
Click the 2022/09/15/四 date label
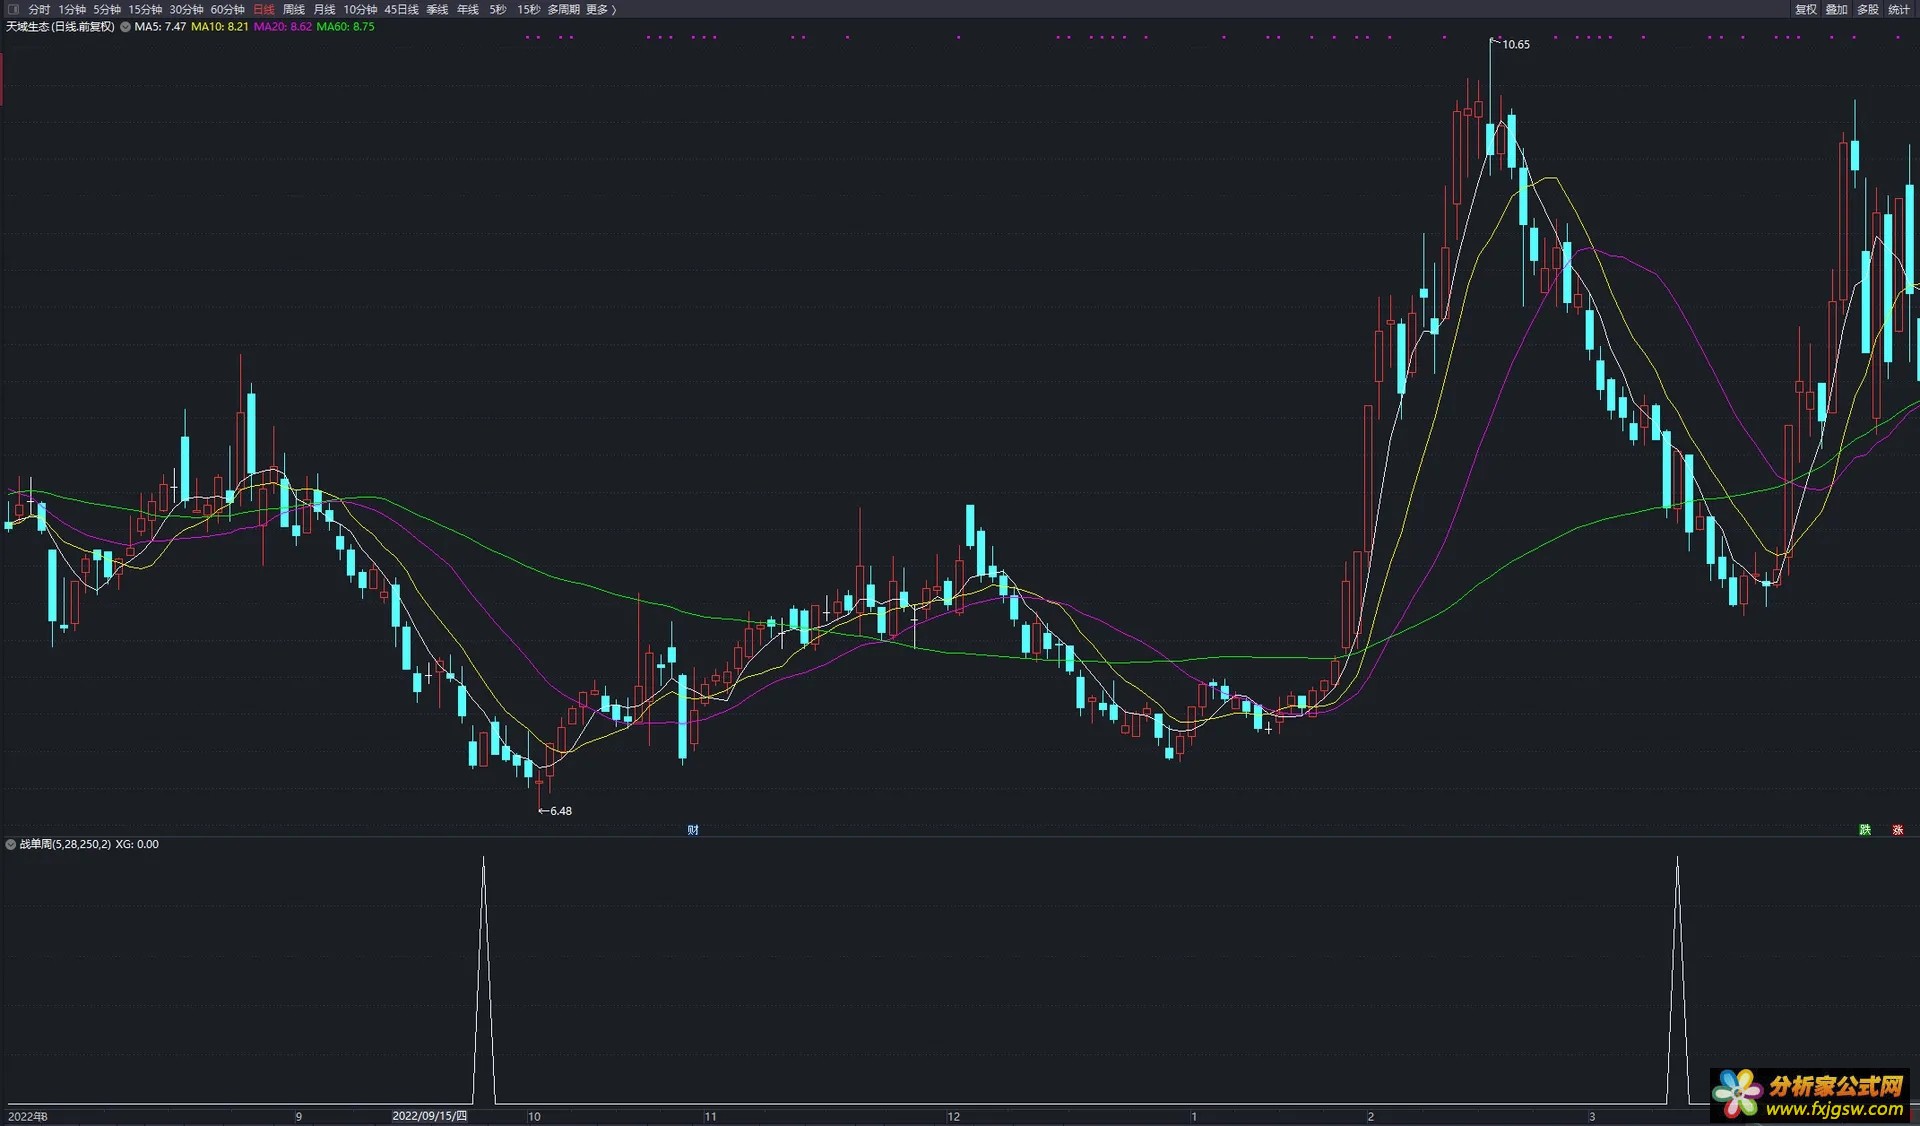point(429,1116)
